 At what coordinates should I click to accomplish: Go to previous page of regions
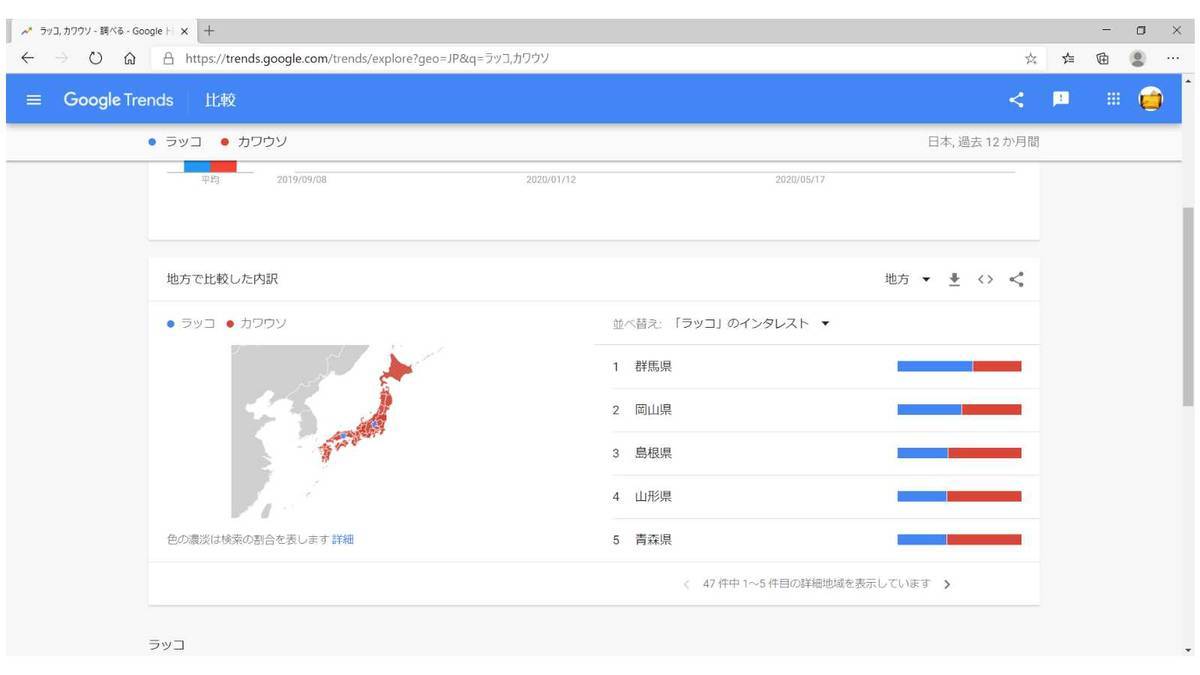[686, 584]
